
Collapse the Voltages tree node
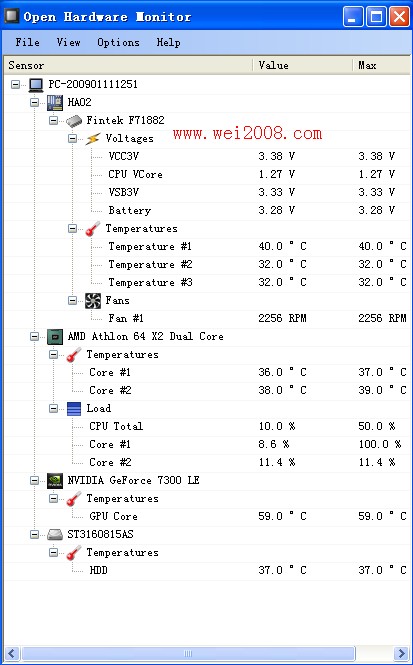pyautogui.click(x=73, y=139)
